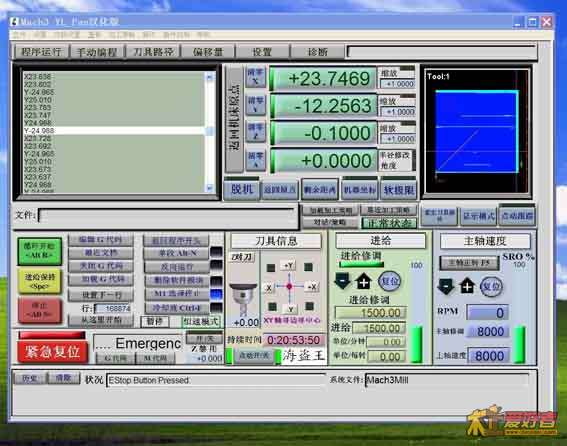Click the Z axis DRO -0.1000
Image resolution: width=567 pixels, height=446 pixels.
[x=324, y=133]
